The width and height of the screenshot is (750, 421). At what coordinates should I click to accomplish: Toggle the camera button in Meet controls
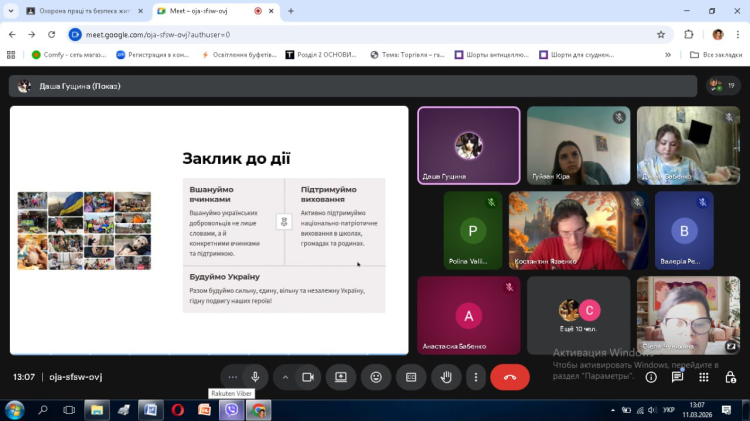(308, 377)
